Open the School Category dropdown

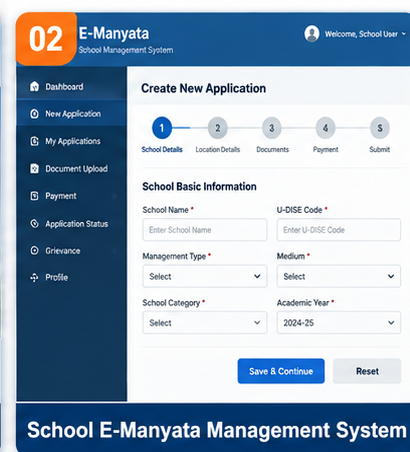pos(205,322)
